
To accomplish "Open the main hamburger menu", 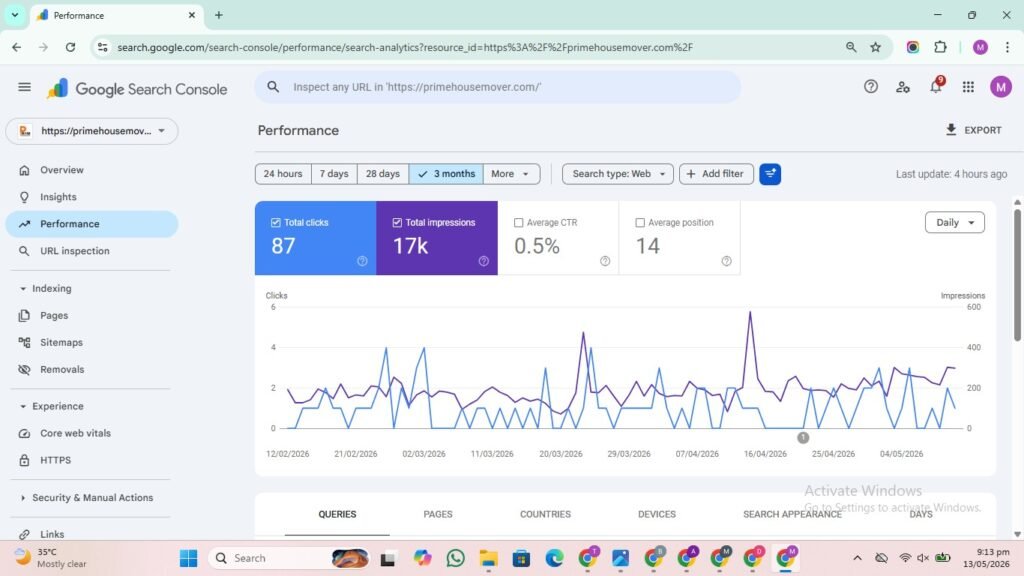I will (24, 87).
